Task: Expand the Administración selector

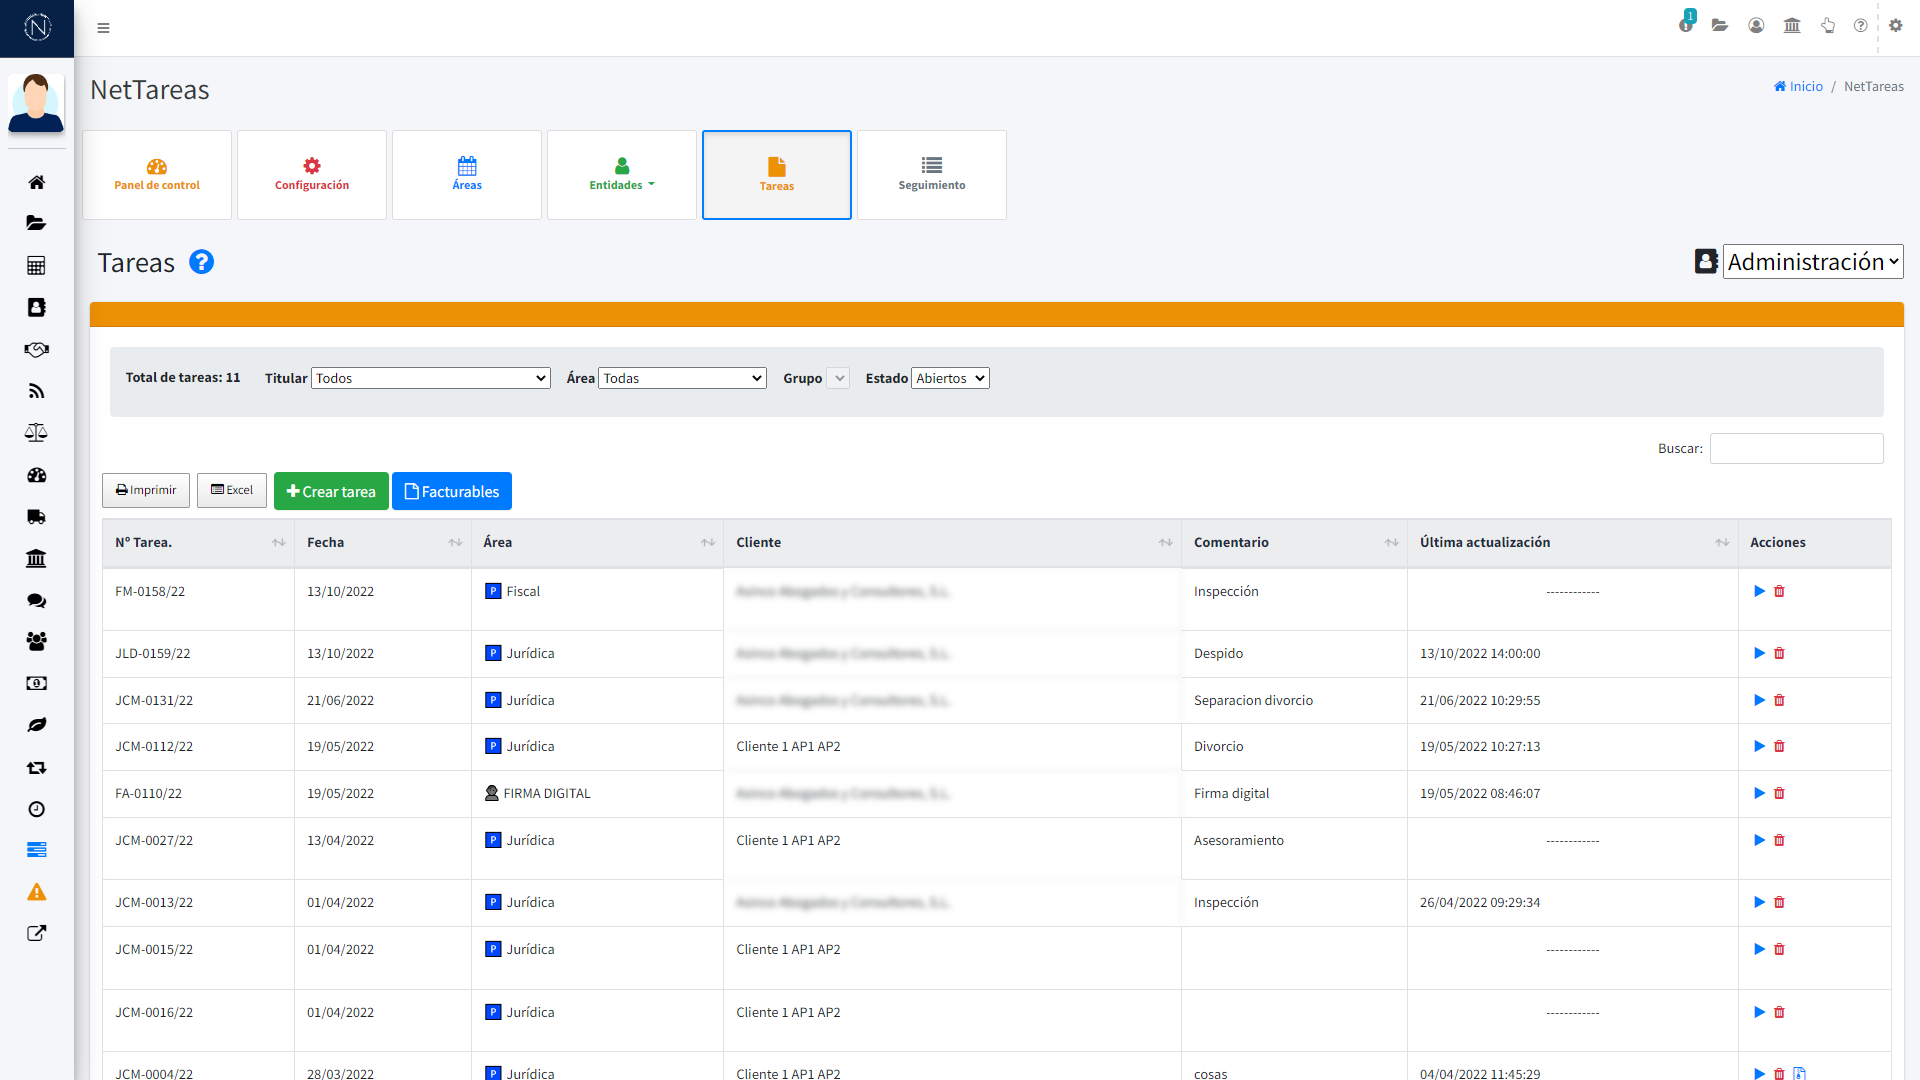Action: coord(1812,262)
